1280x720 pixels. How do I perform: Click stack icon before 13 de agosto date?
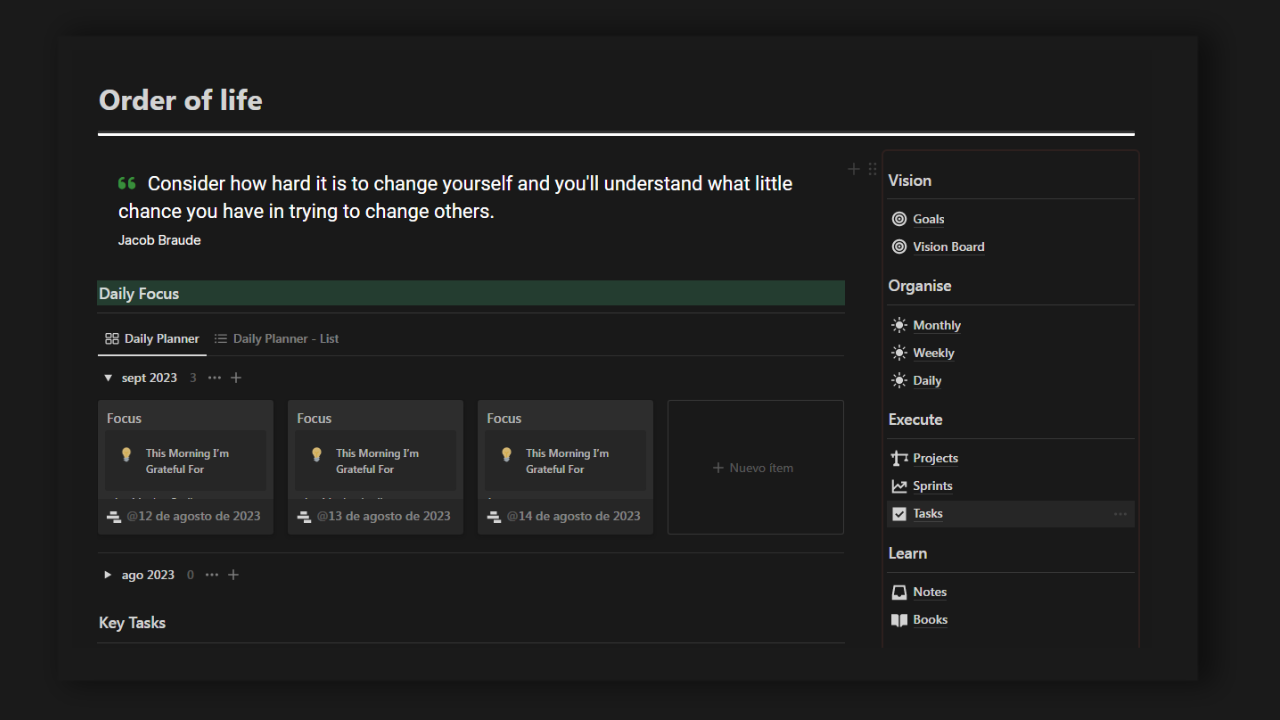pos(303,517)
